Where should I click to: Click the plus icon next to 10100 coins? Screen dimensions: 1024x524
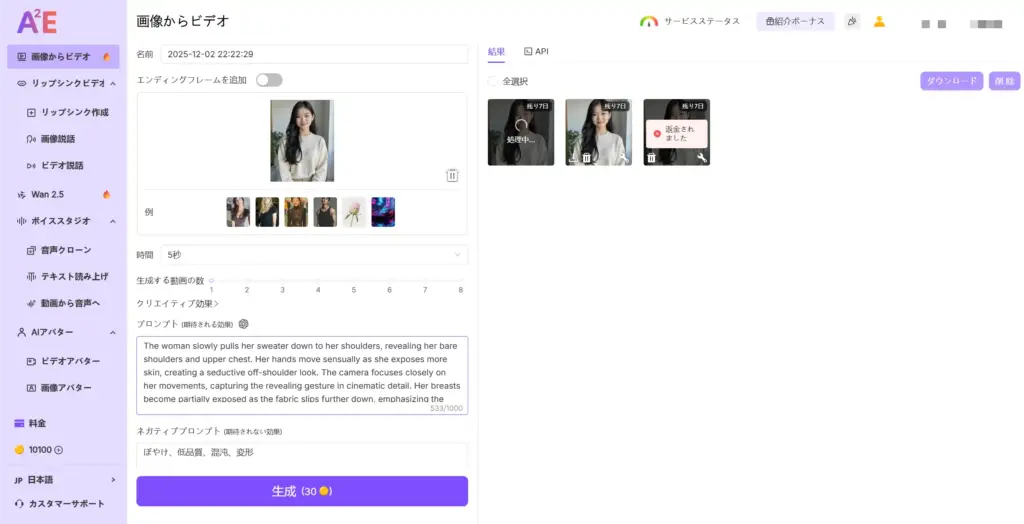[58, 450]
